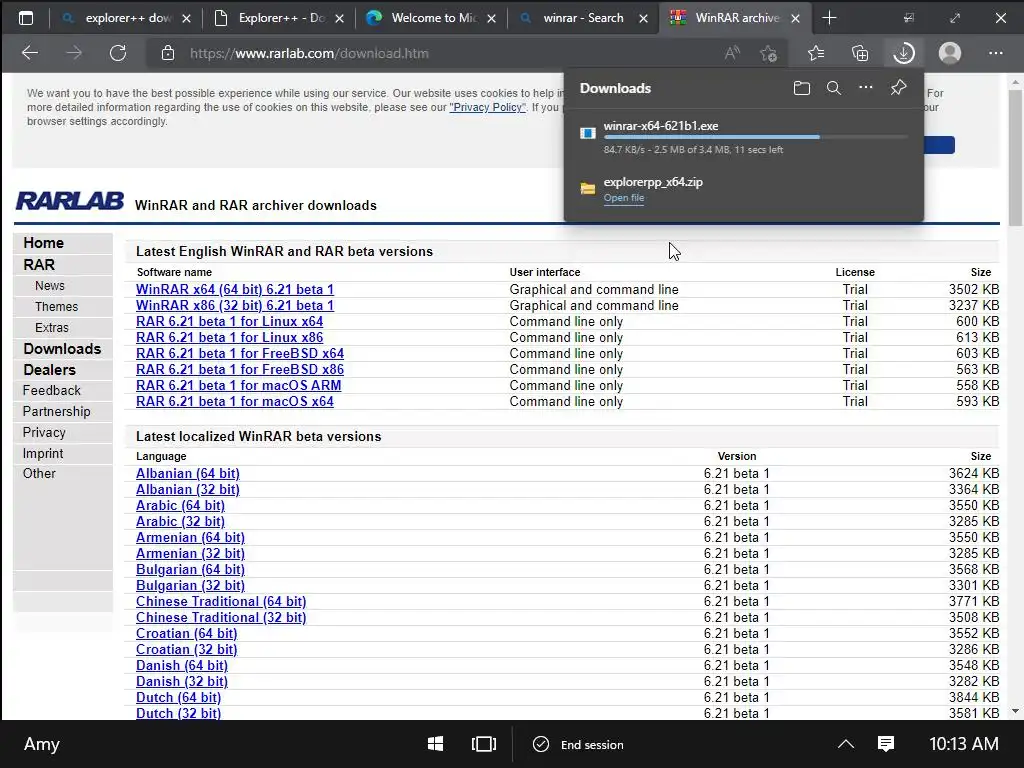Pin the Downloads panel
The height and width of the screenshot is (768, 1024).
899,88
